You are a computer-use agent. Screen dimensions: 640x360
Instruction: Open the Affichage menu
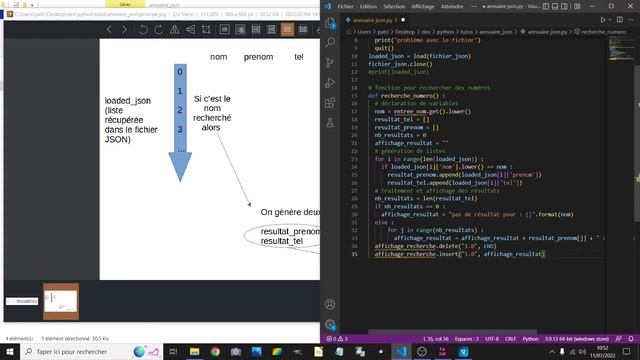[x=422, y=6]
